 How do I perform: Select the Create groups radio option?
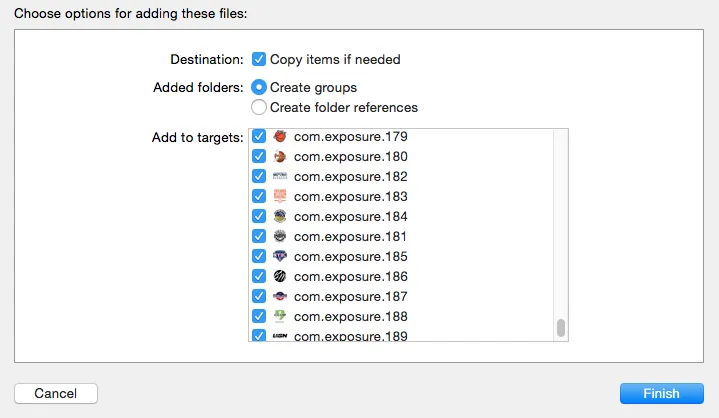259,87
